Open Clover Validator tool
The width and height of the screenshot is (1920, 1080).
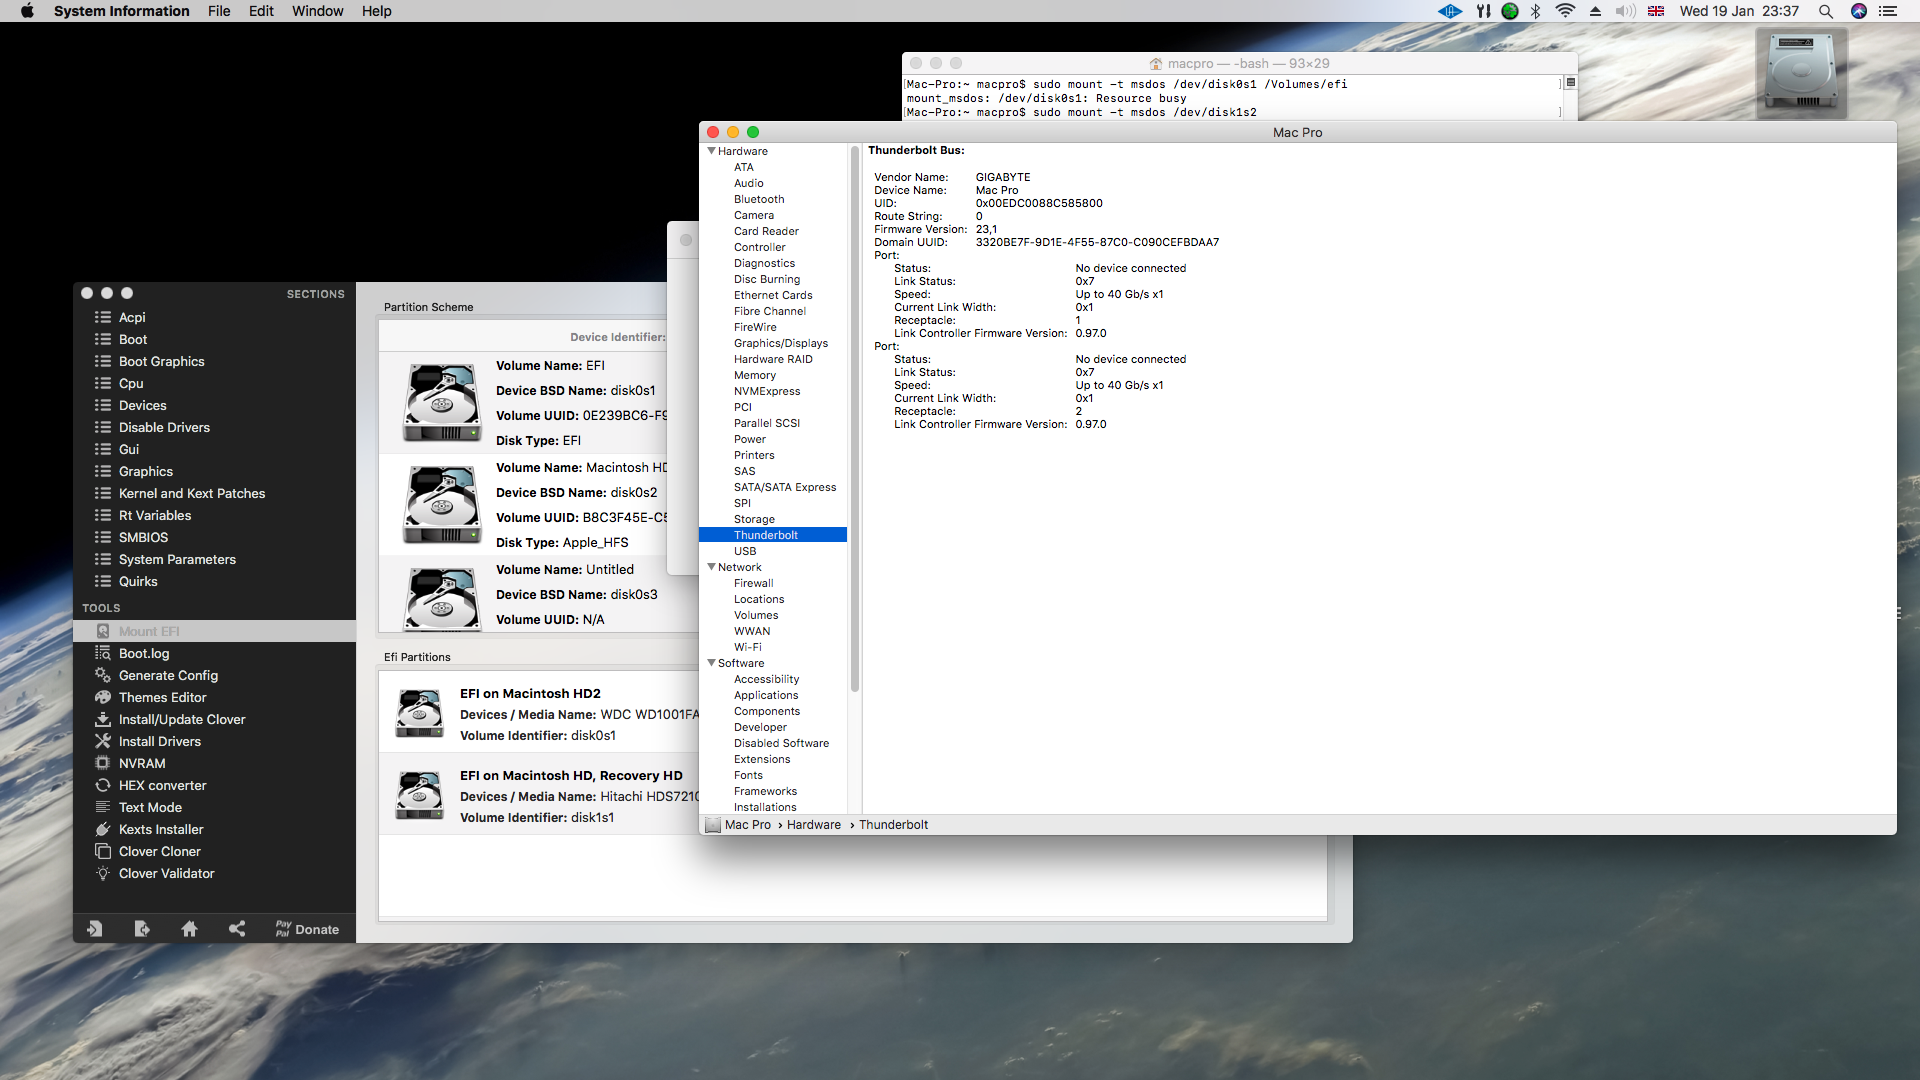(166, 873)
